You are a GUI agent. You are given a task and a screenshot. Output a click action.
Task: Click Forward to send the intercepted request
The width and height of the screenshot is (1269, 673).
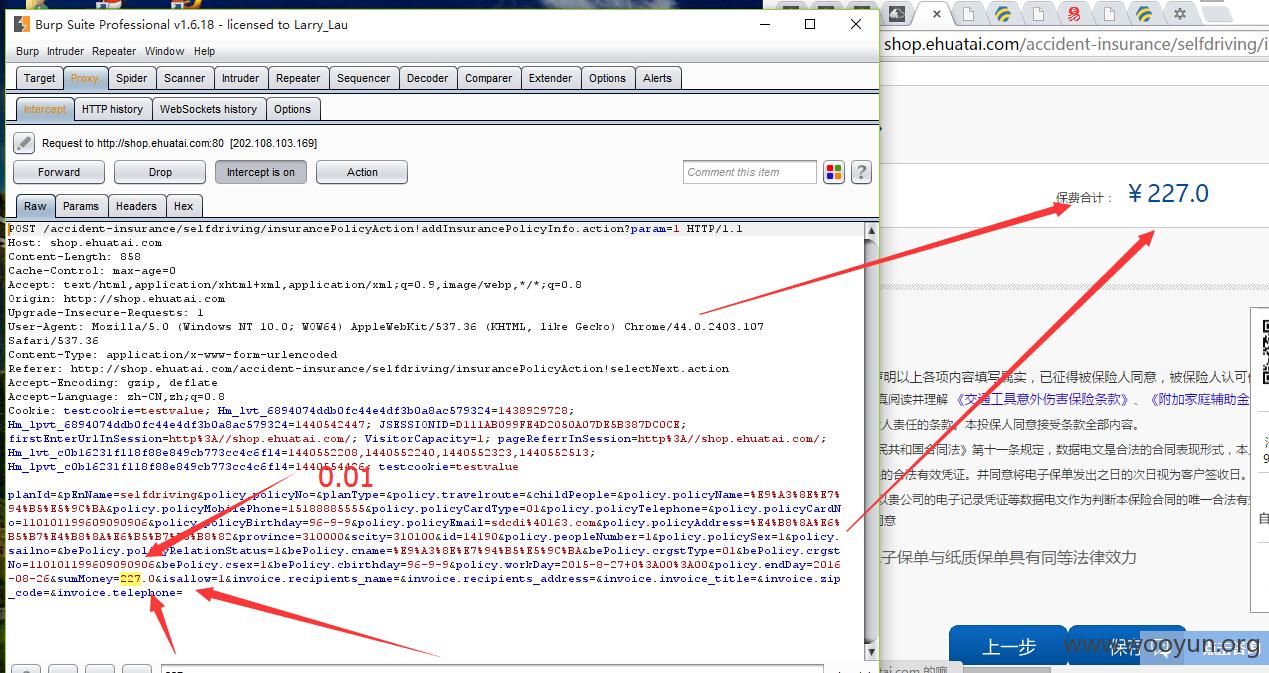59,172
